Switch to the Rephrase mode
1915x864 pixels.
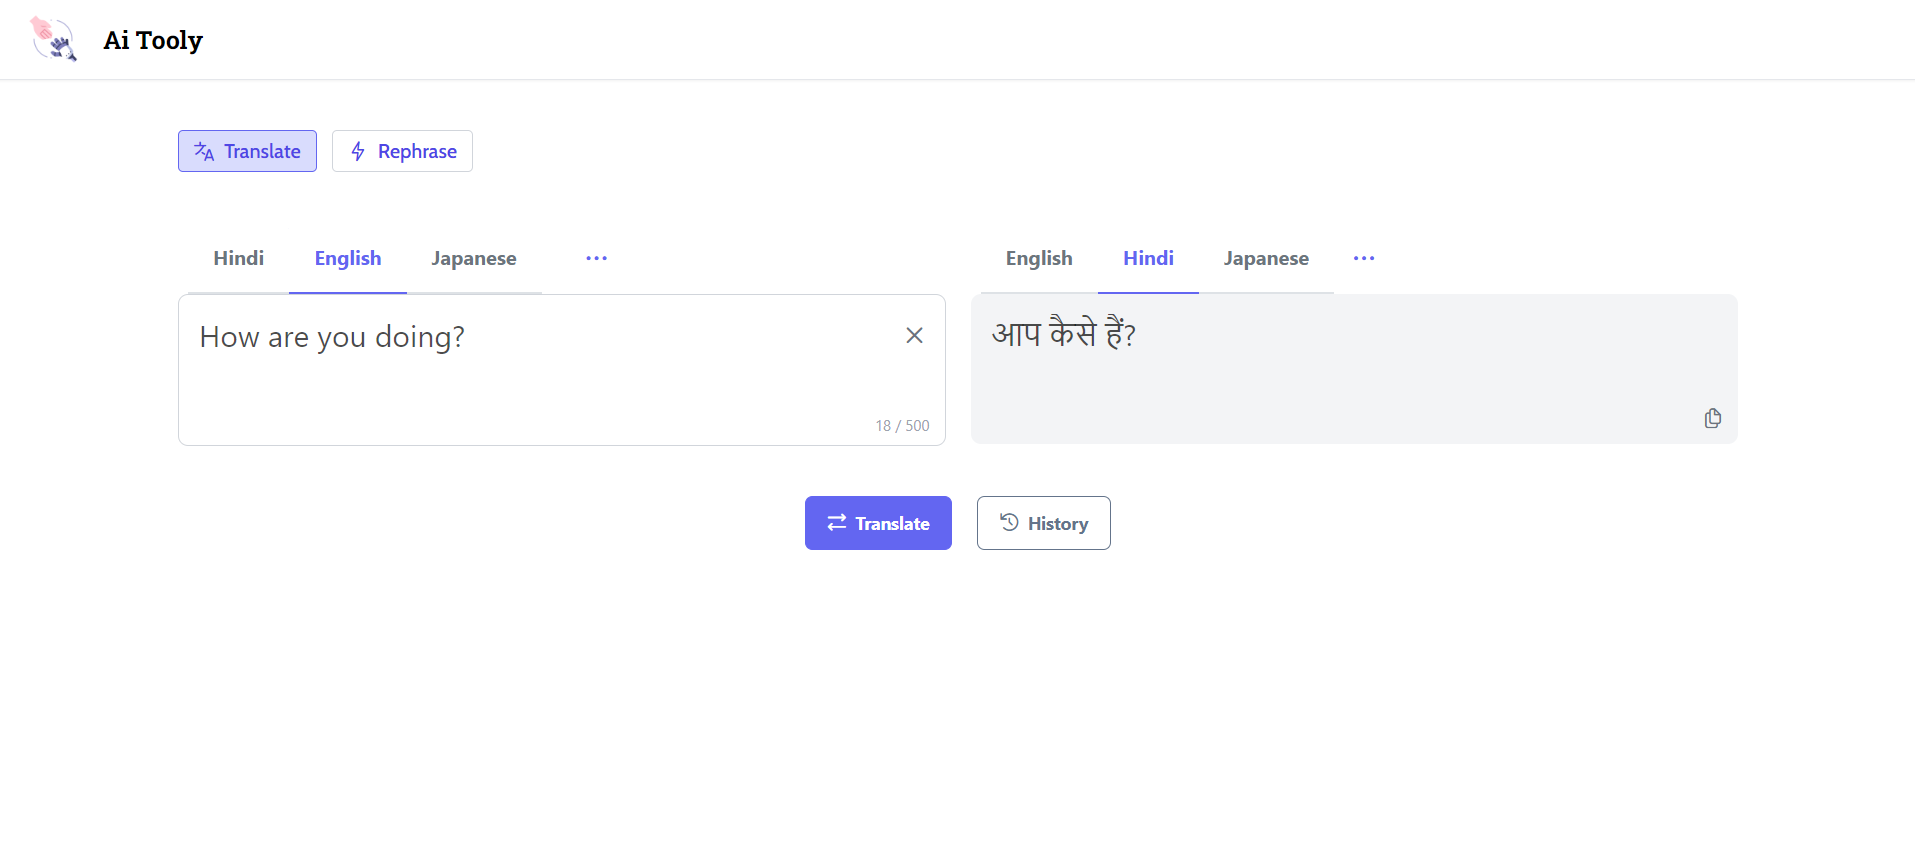402,151
